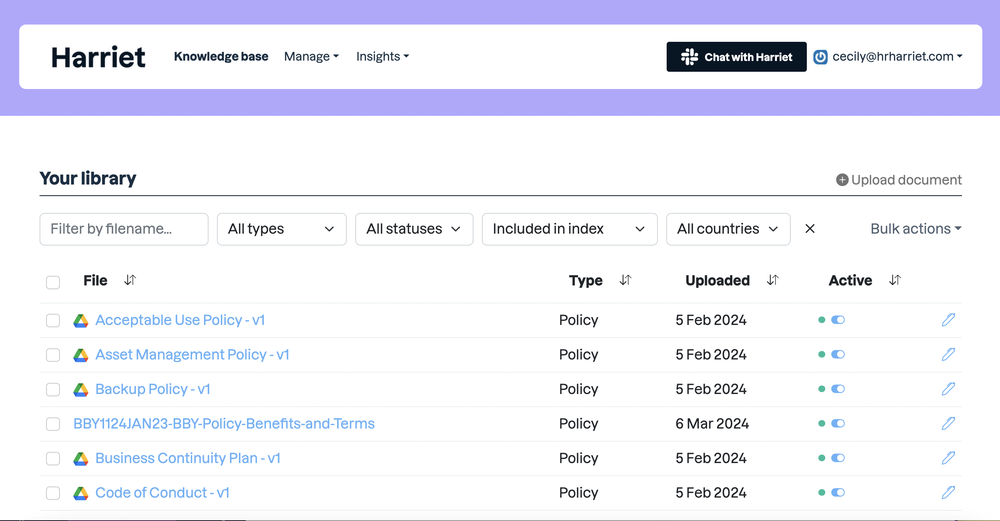Open the Insights navigation menu
This screenshot has width=1000, height=521.
click(382, 57)
